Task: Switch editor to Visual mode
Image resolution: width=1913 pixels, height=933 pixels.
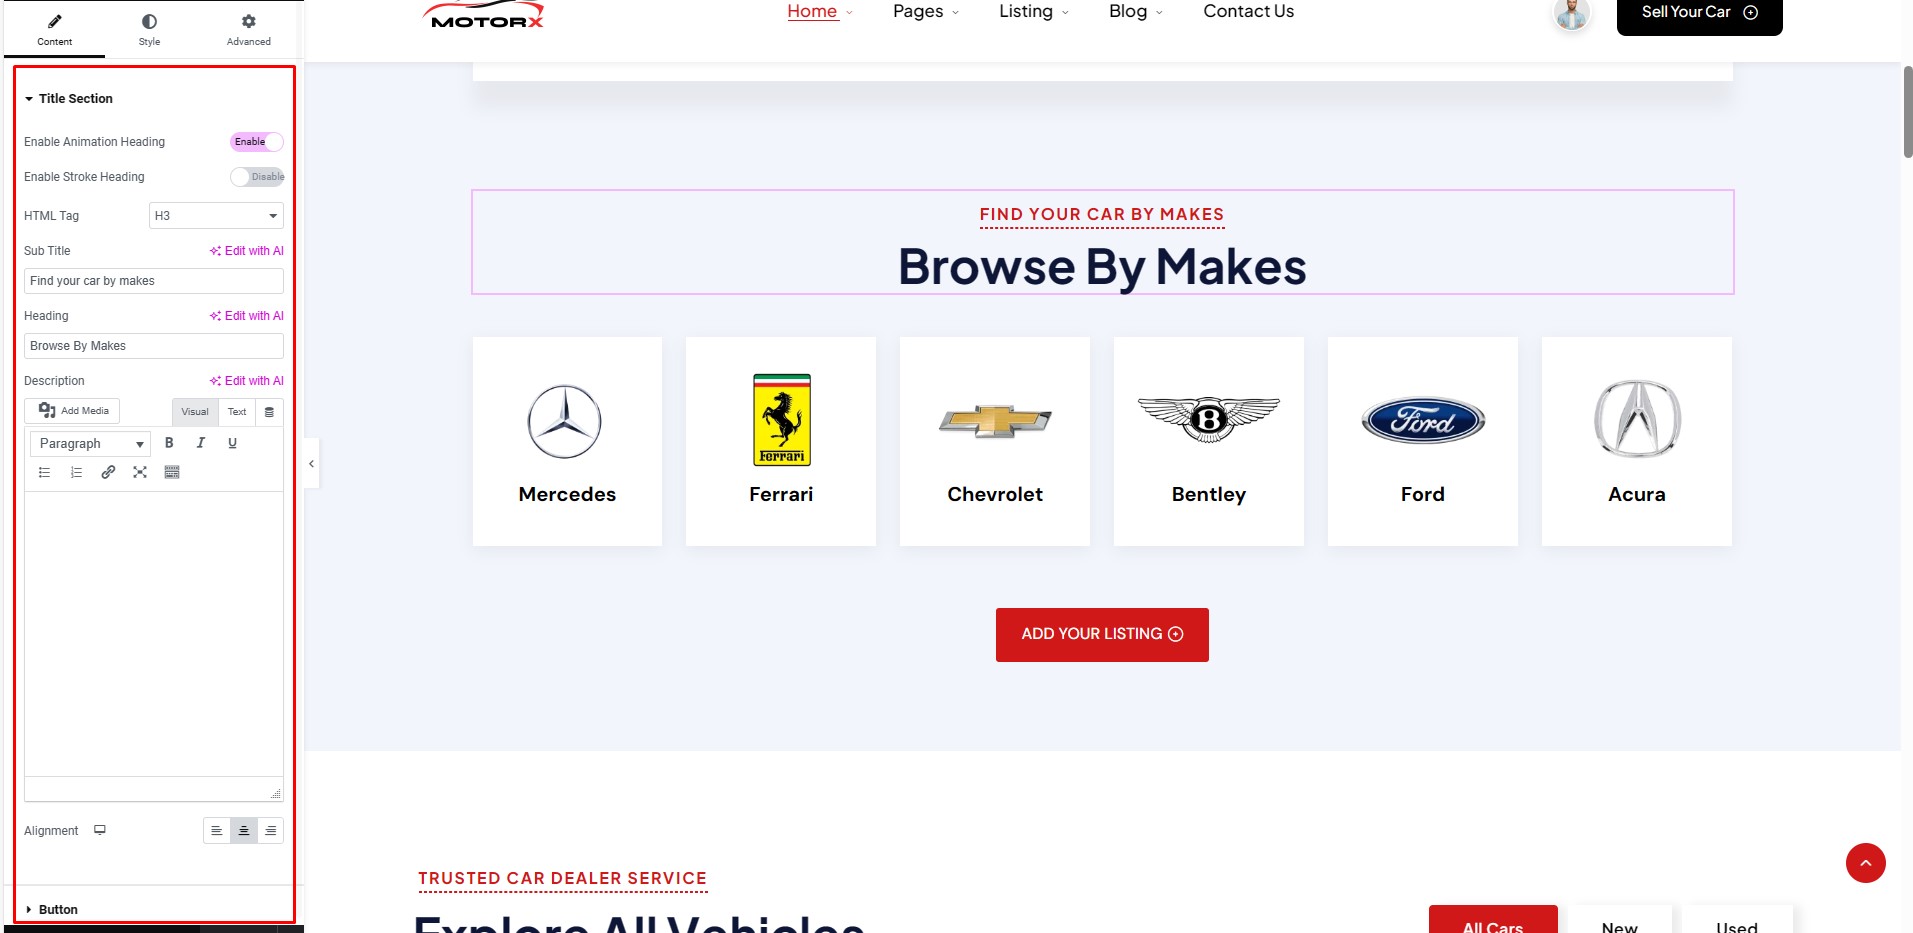Action: coord(195,412)
